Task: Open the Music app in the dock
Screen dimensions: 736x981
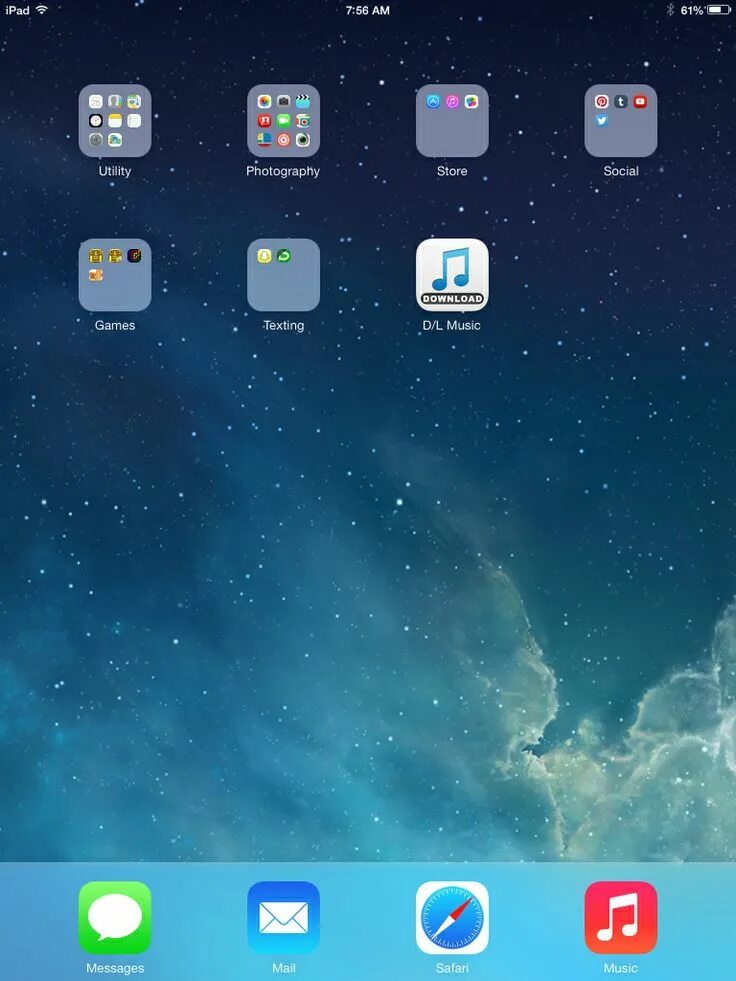Action: (x=621, y=918)
